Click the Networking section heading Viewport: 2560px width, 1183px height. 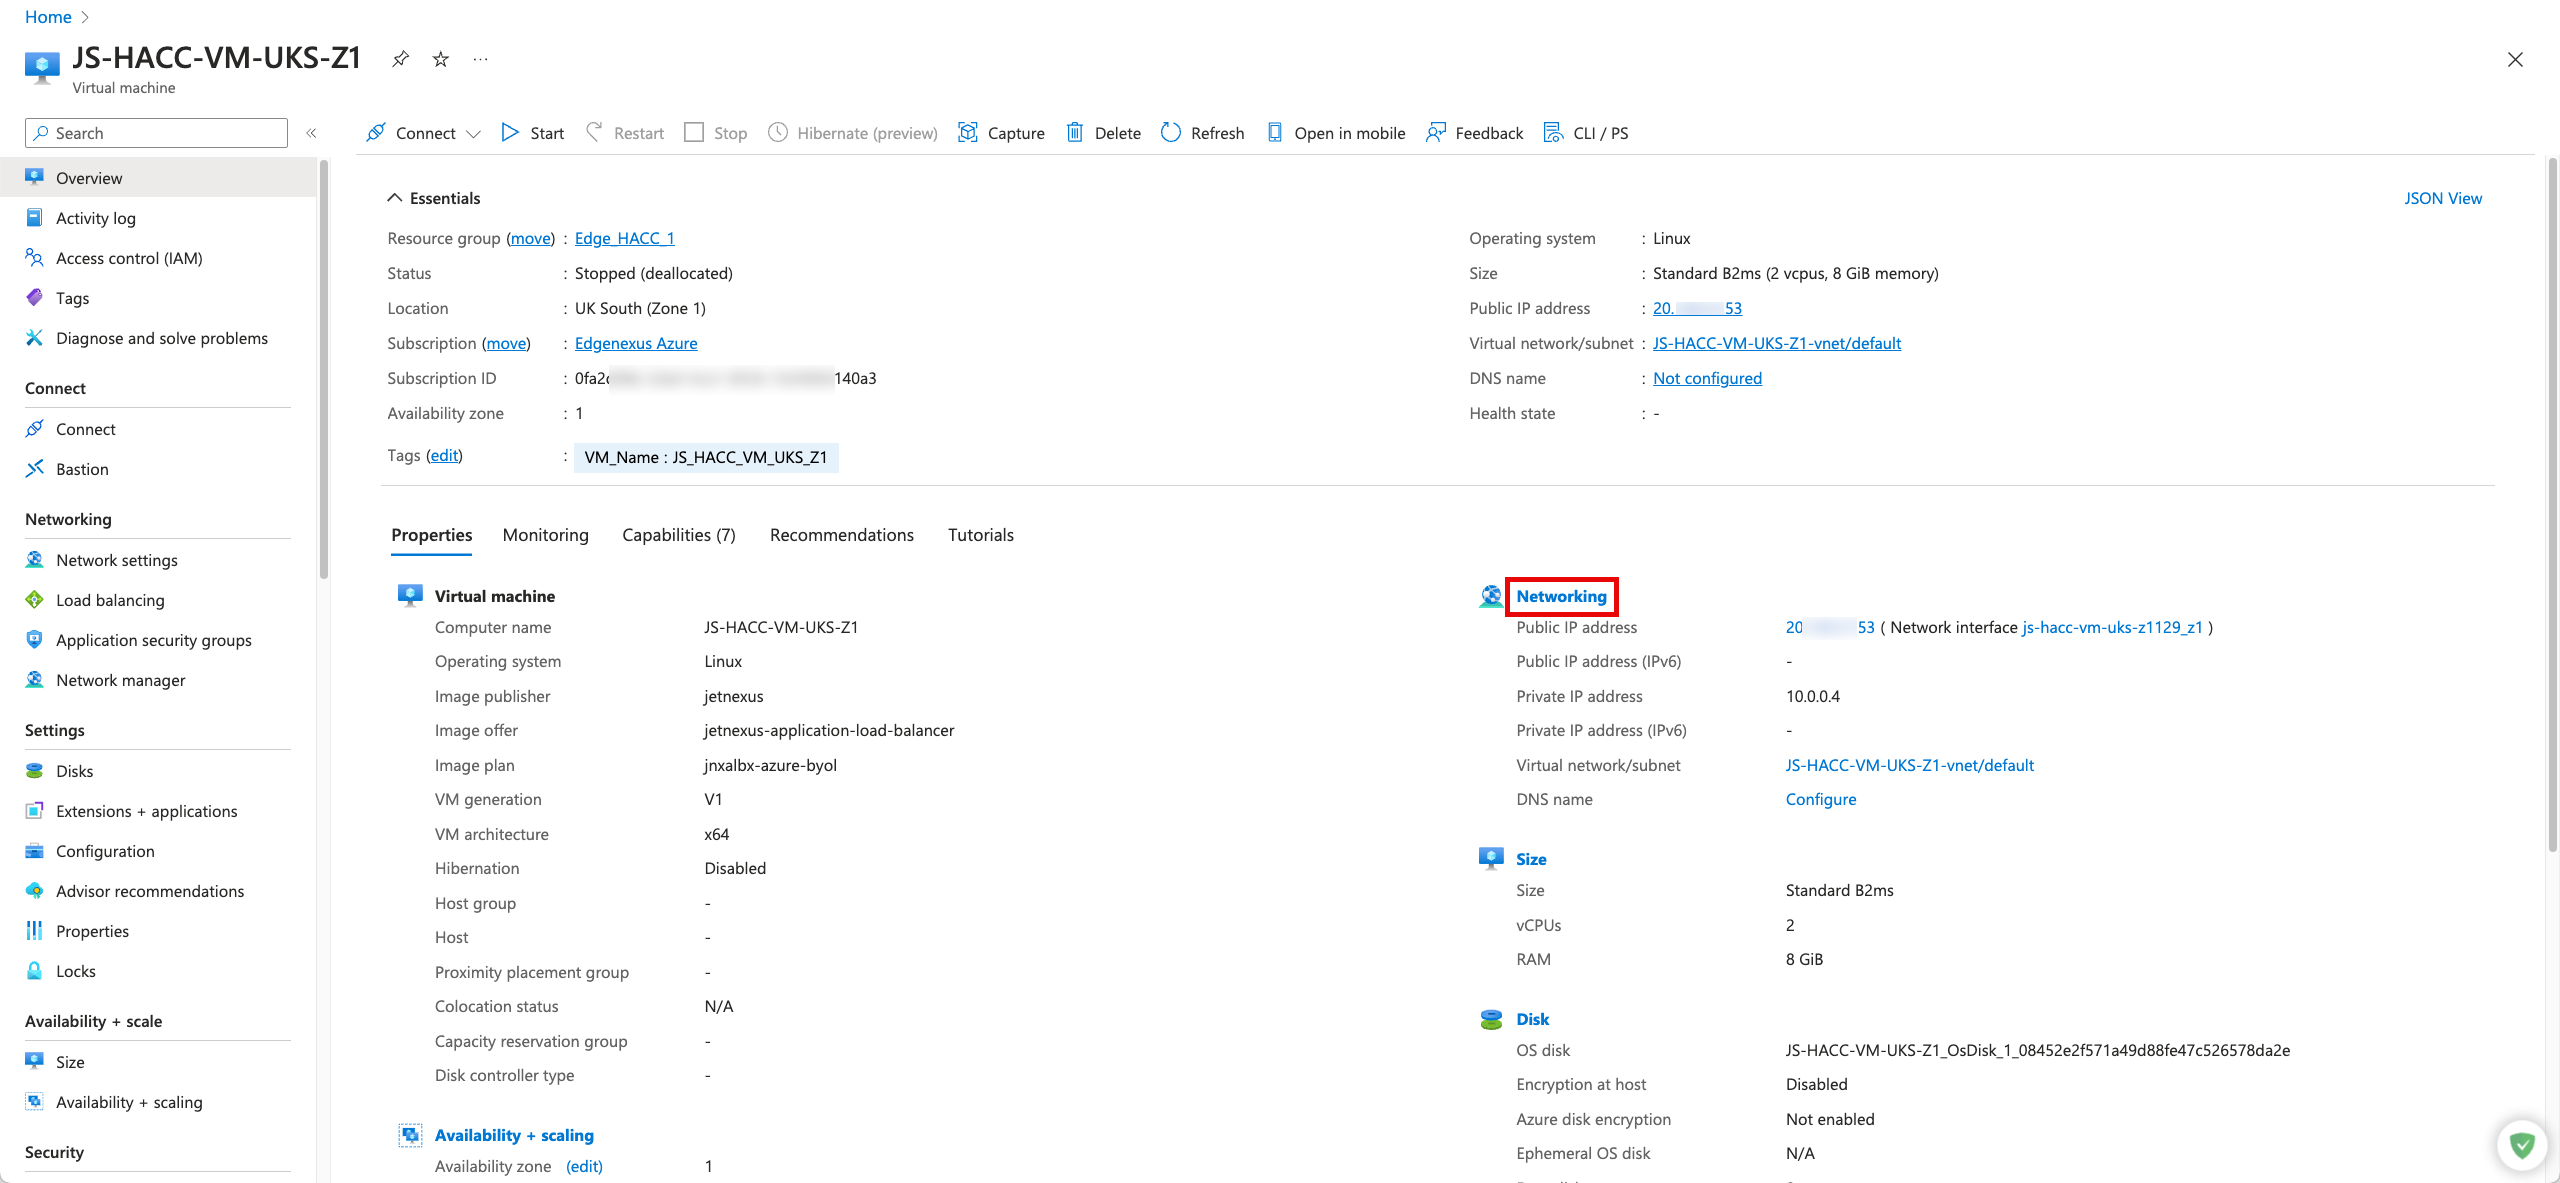[x=1561, y=596]
